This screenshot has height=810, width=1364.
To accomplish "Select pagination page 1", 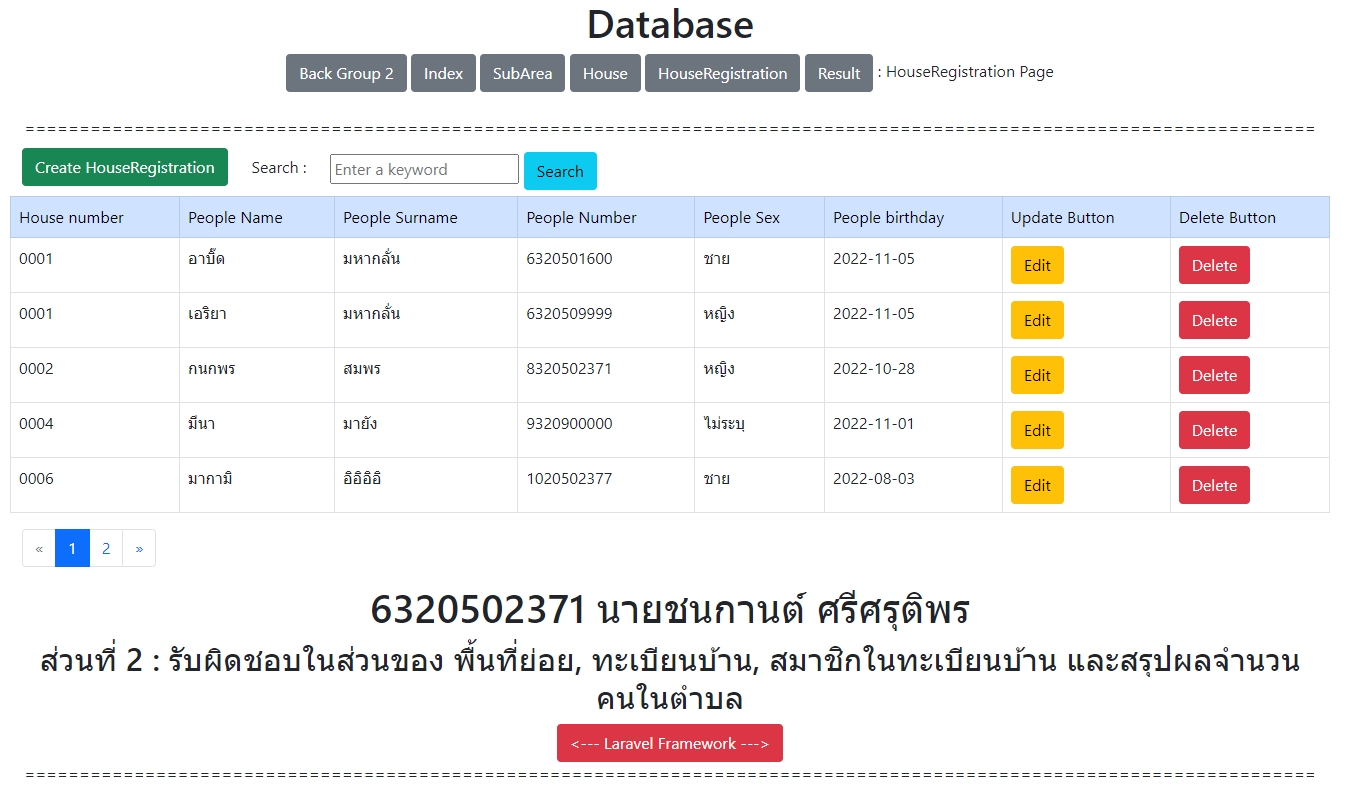I will pos(72,548).
